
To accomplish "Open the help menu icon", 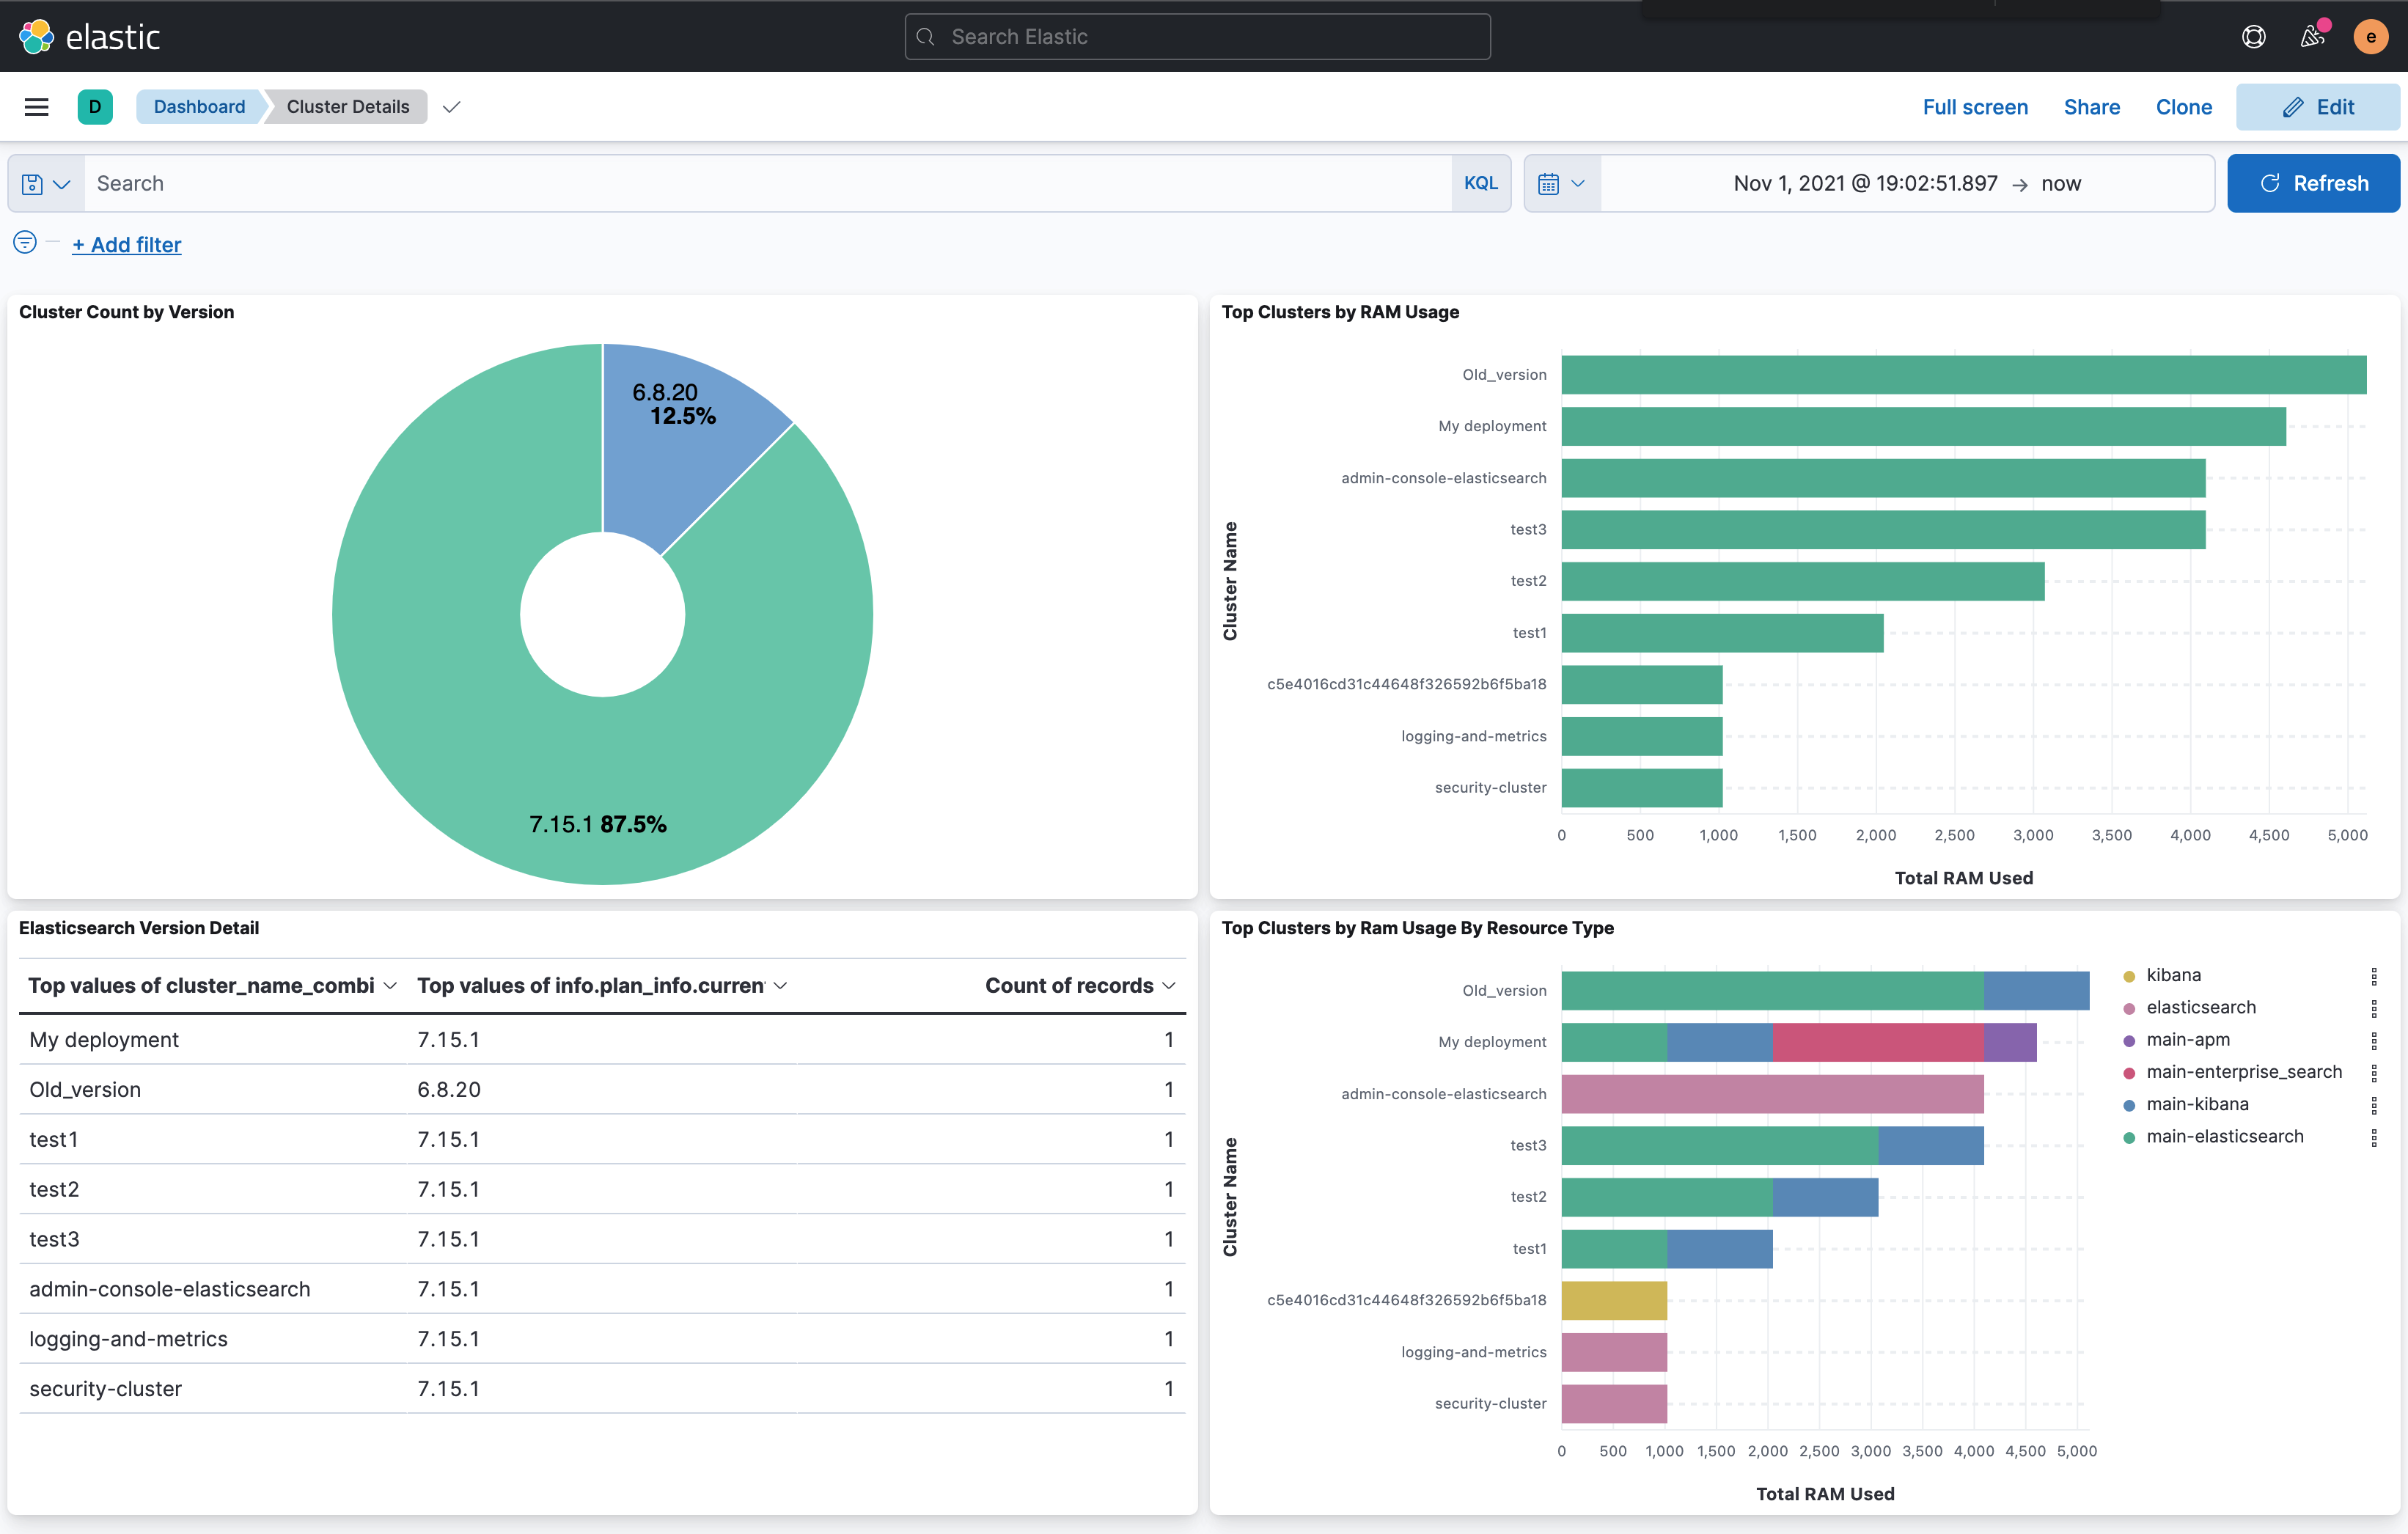I will [2253, 37].
